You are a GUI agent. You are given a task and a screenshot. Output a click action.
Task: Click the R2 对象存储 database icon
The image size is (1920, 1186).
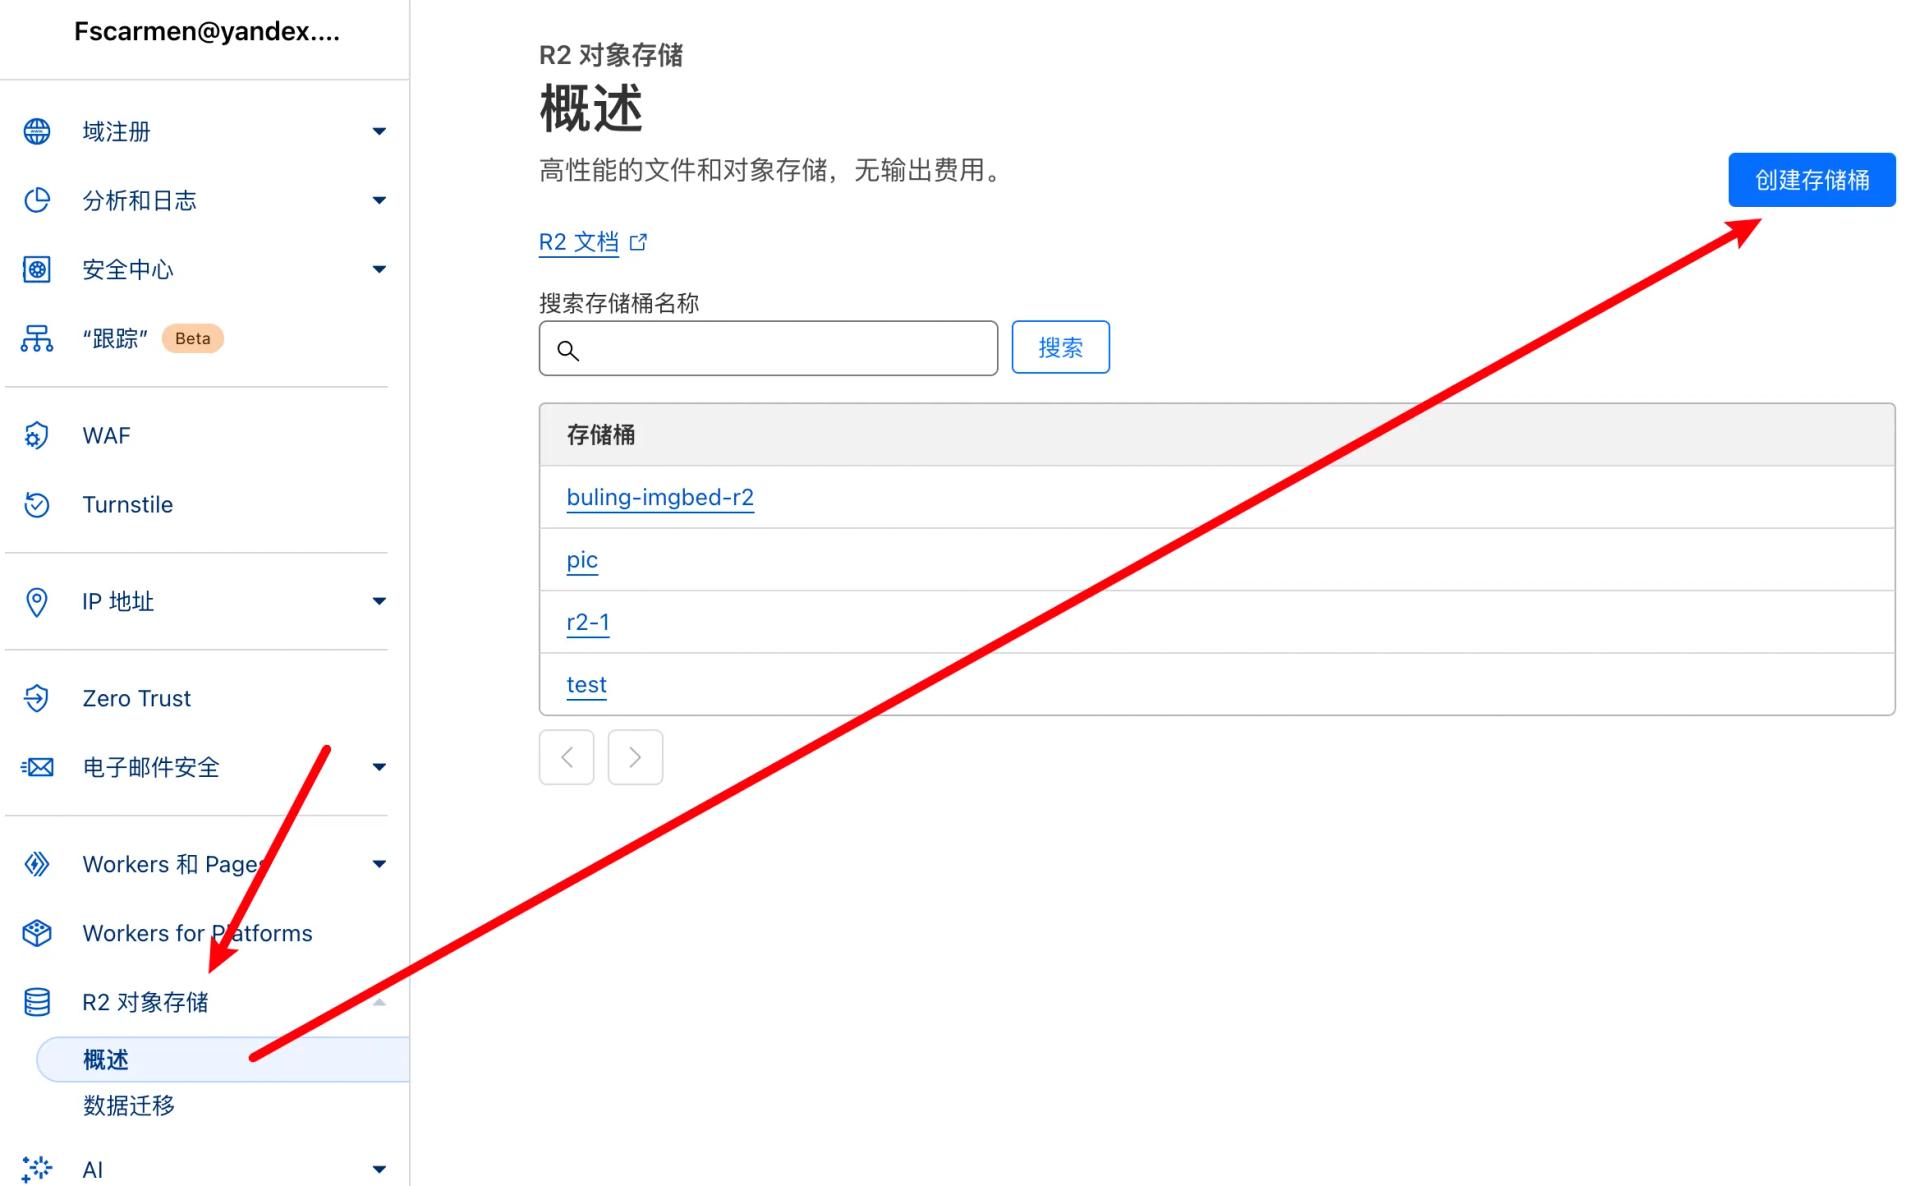37,1002
